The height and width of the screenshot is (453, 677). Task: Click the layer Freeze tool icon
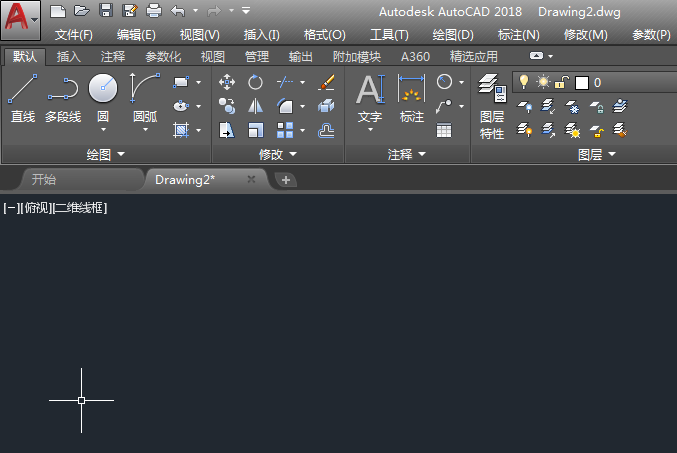tap(572, 106)
